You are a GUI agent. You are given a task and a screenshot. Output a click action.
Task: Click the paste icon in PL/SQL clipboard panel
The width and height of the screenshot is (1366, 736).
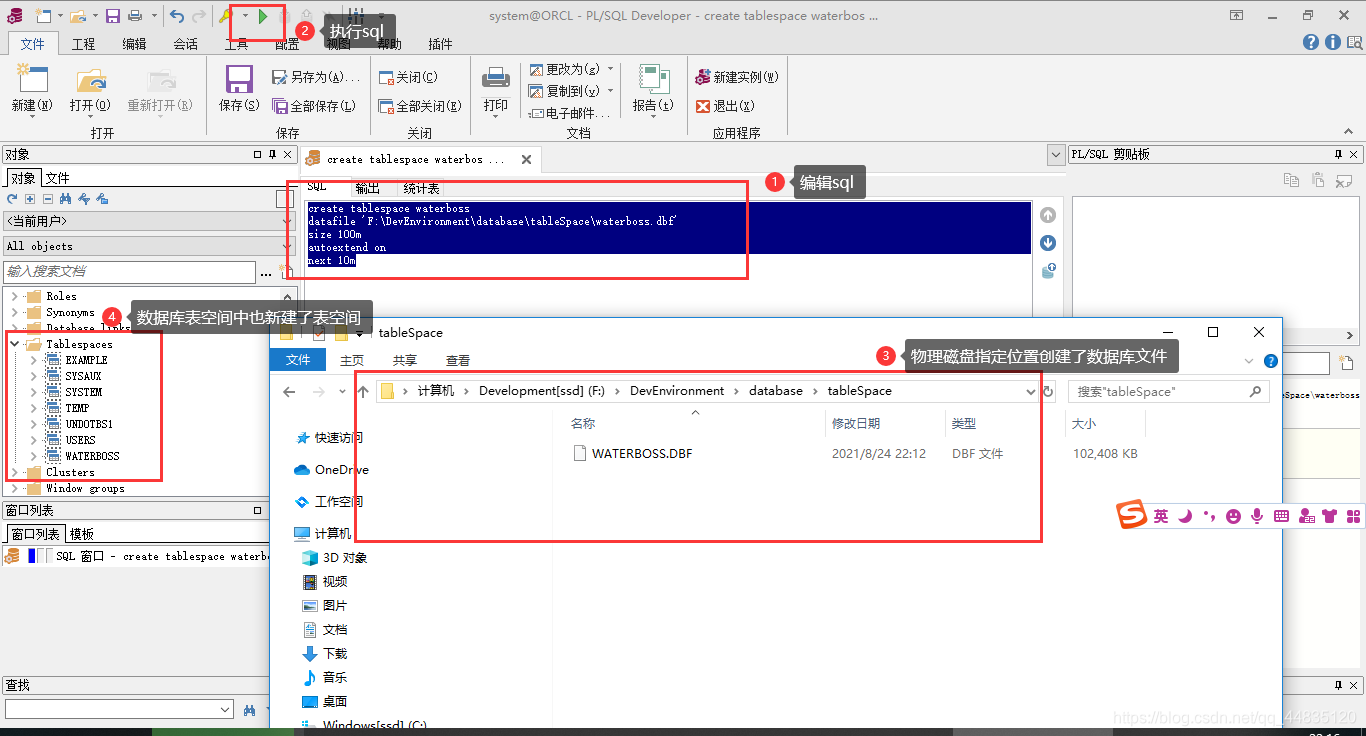tap(1319, 180)
